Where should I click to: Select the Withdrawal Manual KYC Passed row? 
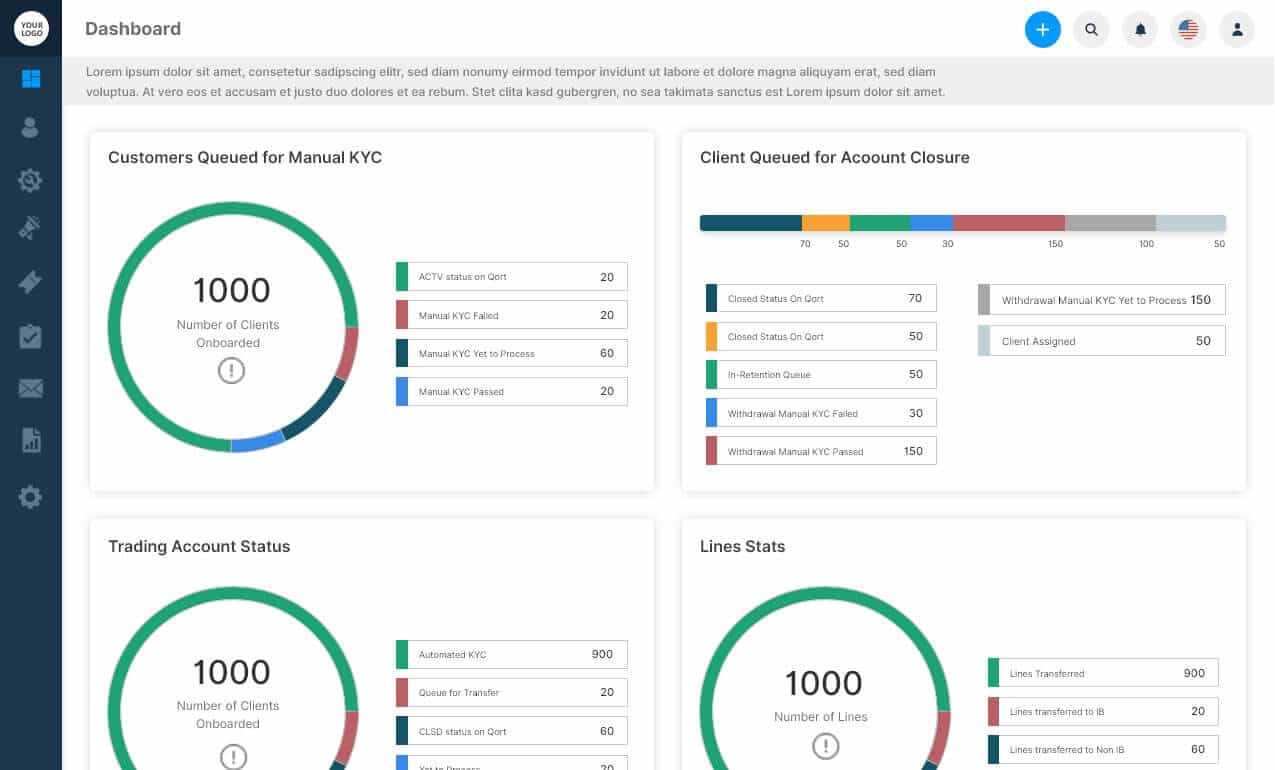pos(821,451)
